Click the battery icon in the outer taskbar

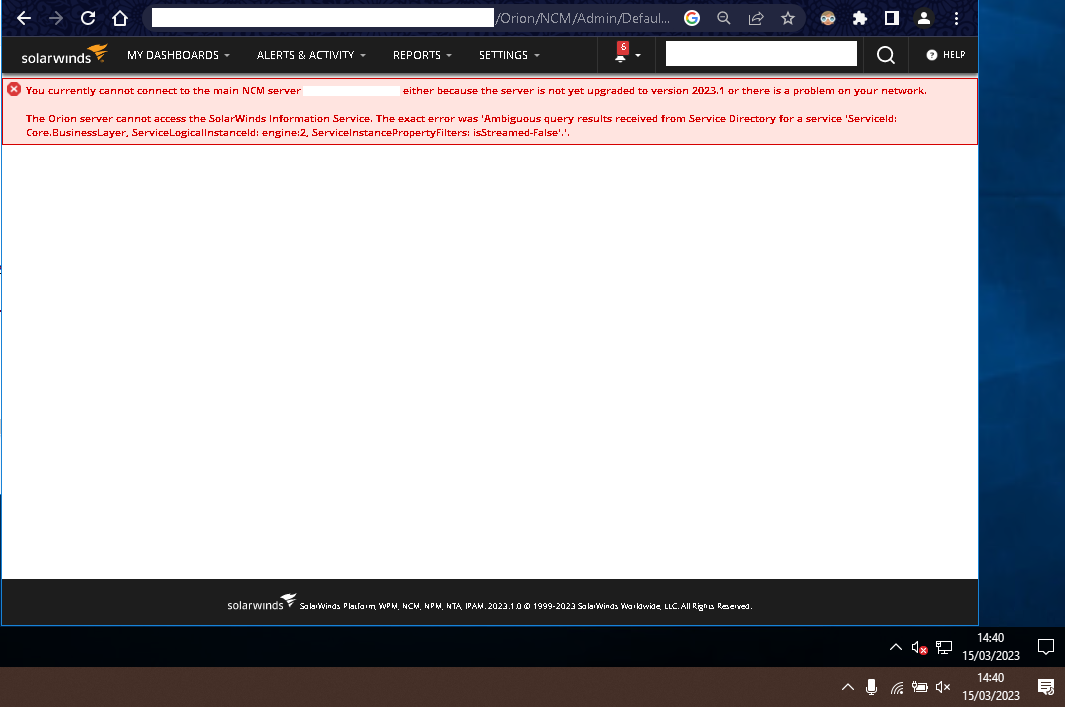[x=920, y=687]
